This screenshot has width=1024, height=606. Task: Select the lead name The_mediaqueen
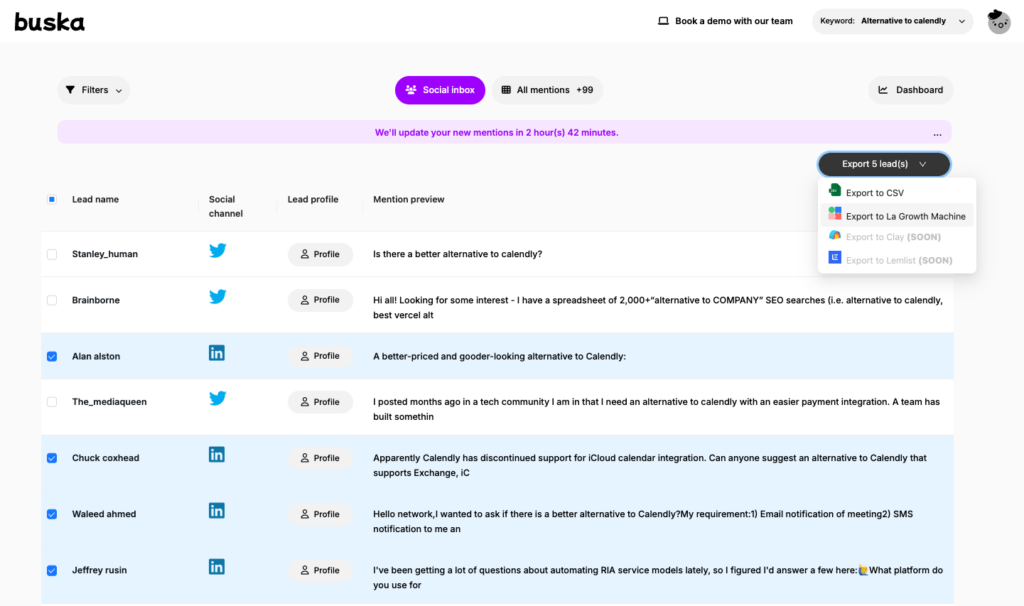[x=110, y=402]
